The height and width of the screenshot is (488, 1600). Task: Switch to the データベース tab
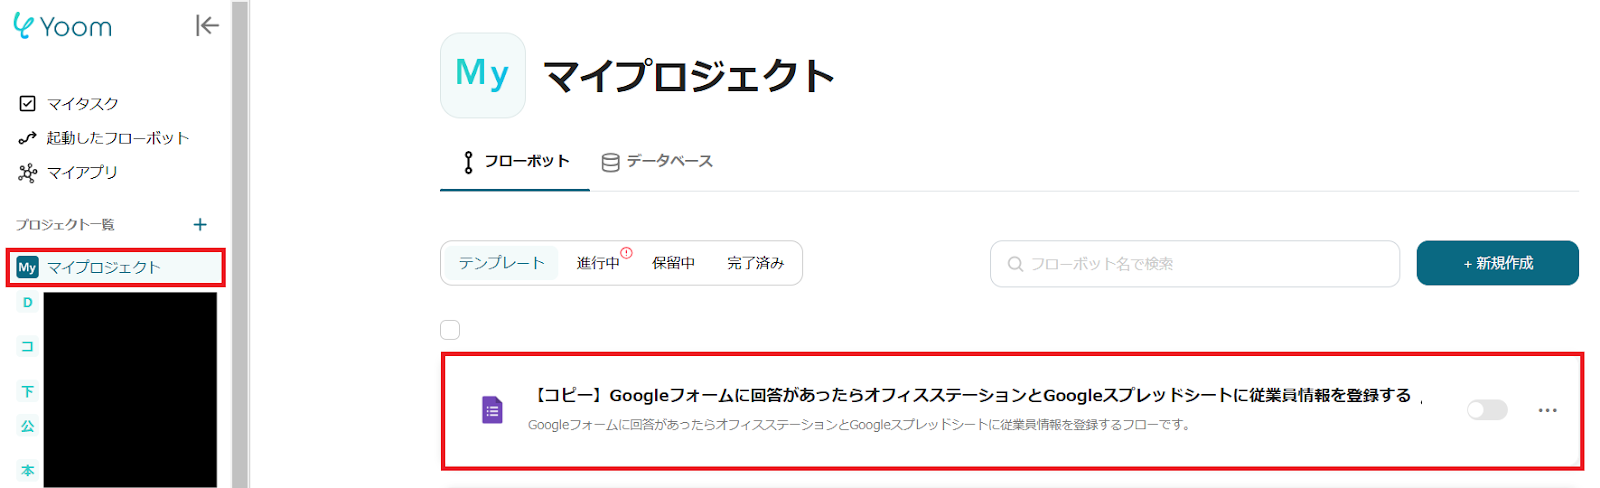657,162
